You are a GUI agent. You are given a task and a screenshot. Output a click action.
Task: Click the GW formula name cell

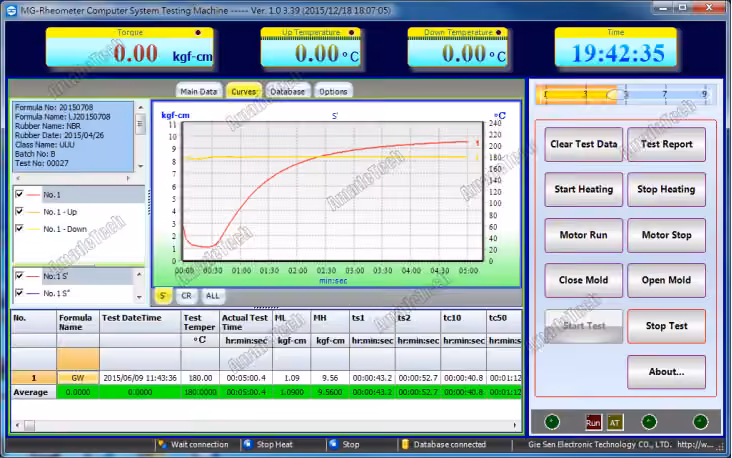pyautogui.click(x=77, y=378)
